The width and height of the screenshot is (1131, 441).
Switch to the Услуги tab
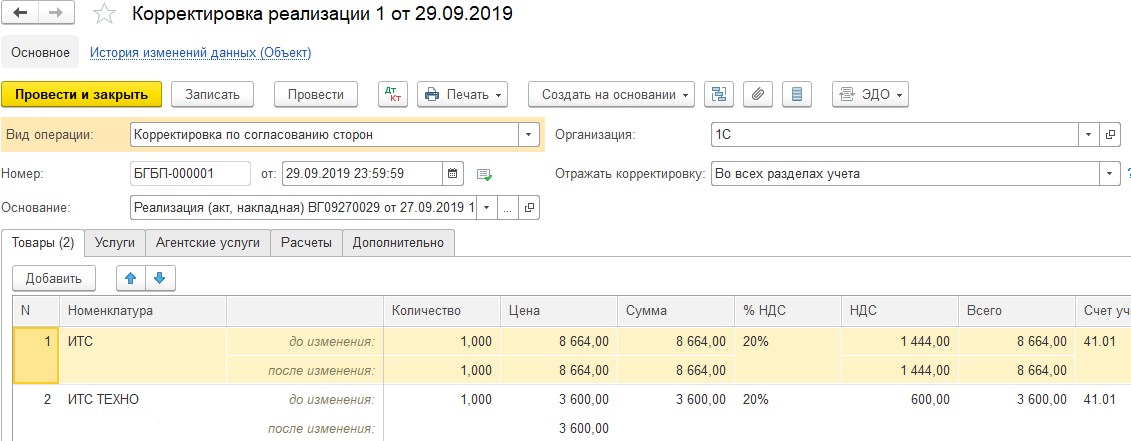pyautogui.click(x=115, y=242)
